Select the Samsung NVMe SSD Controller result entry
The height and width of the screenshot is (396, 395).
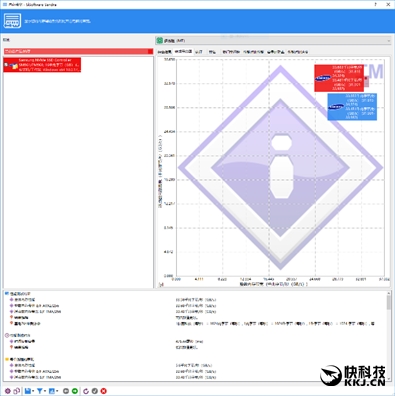42,65
